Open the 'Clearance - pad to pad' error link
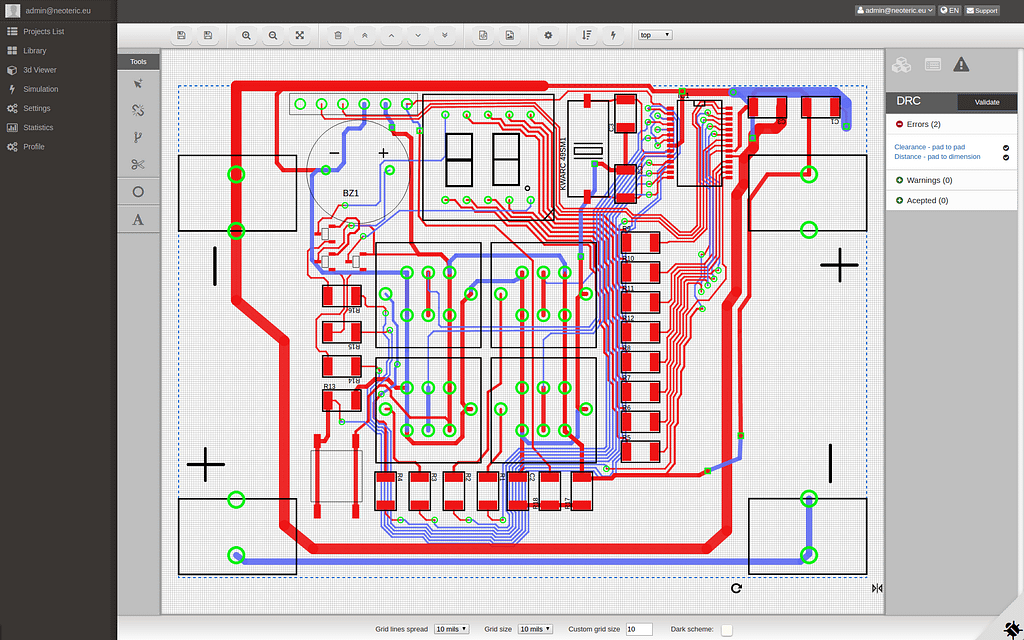Viewport: 1024px width, 640px height. [928, 146]
